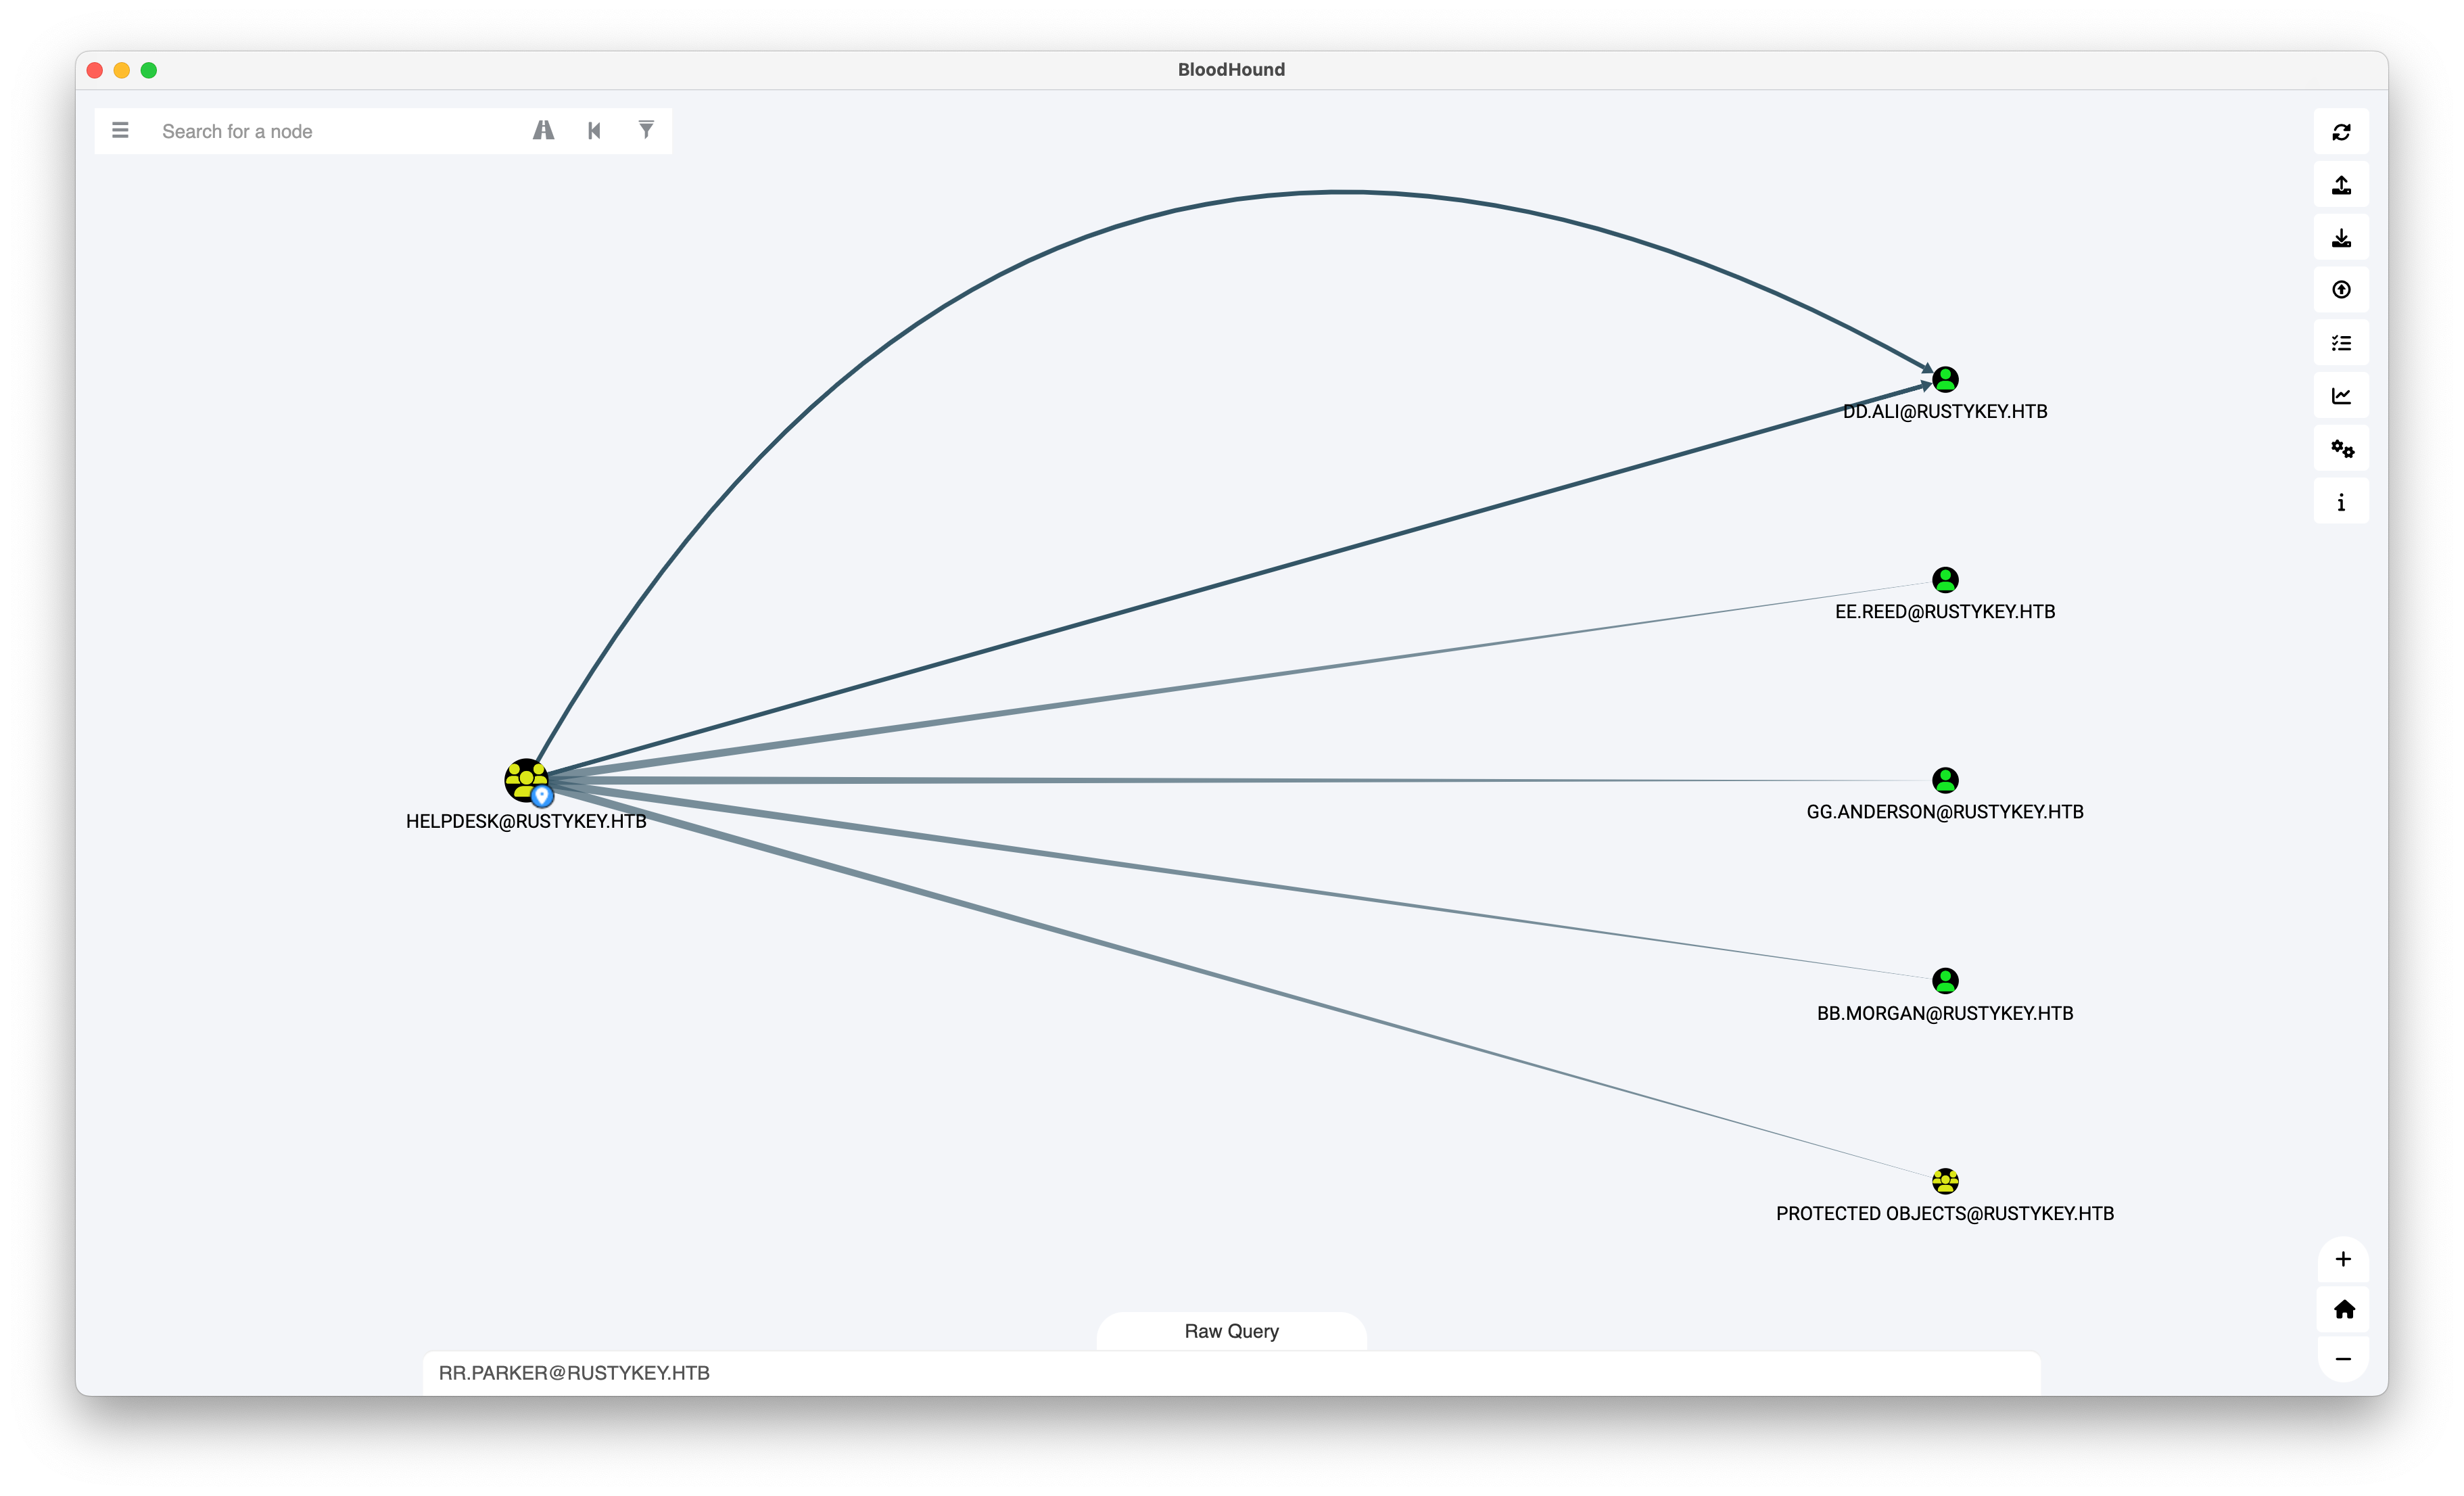Click the import graph download icon
Image resolution: width=2464 pixels, height=1496 pixels.
(2341, 238)
